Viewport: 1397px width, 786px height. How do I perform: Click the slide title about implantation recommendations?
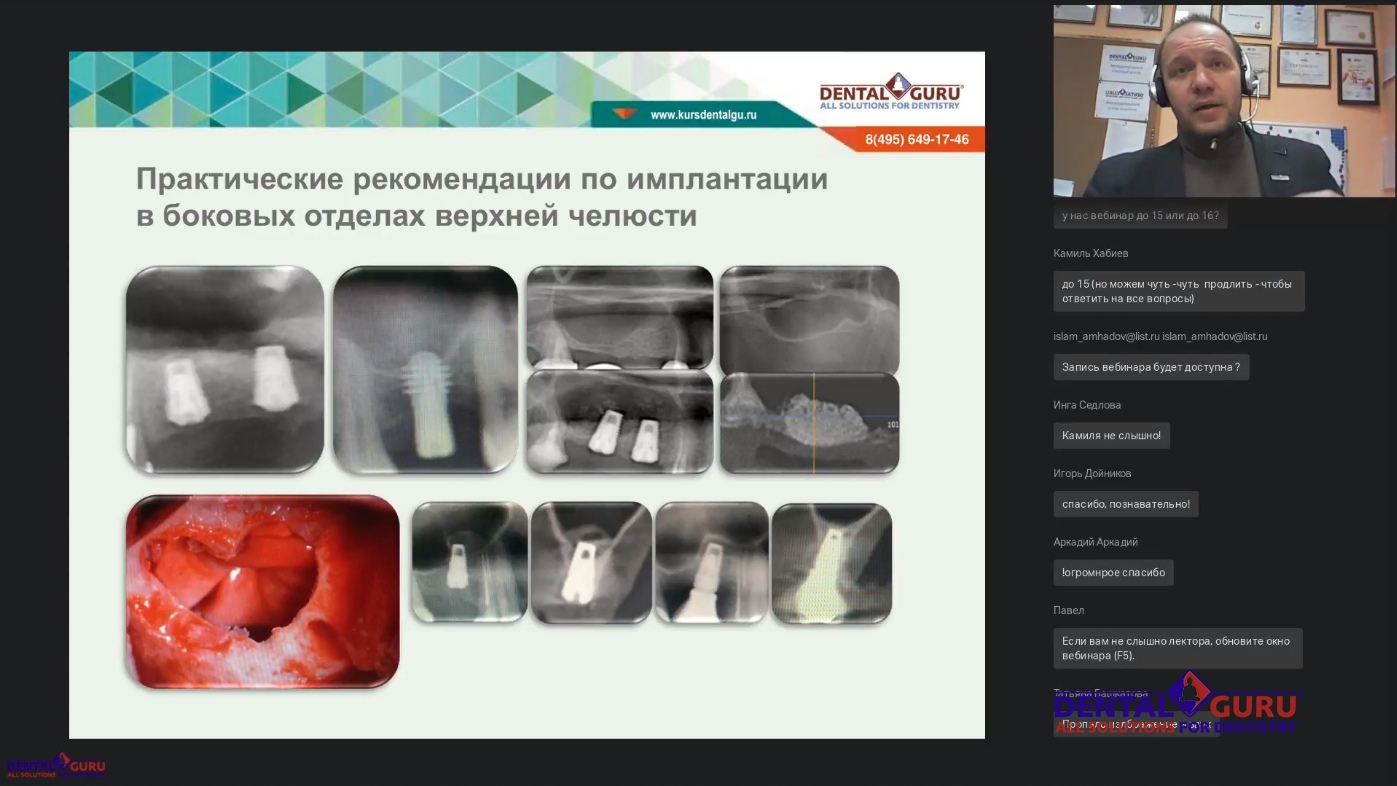482,197
